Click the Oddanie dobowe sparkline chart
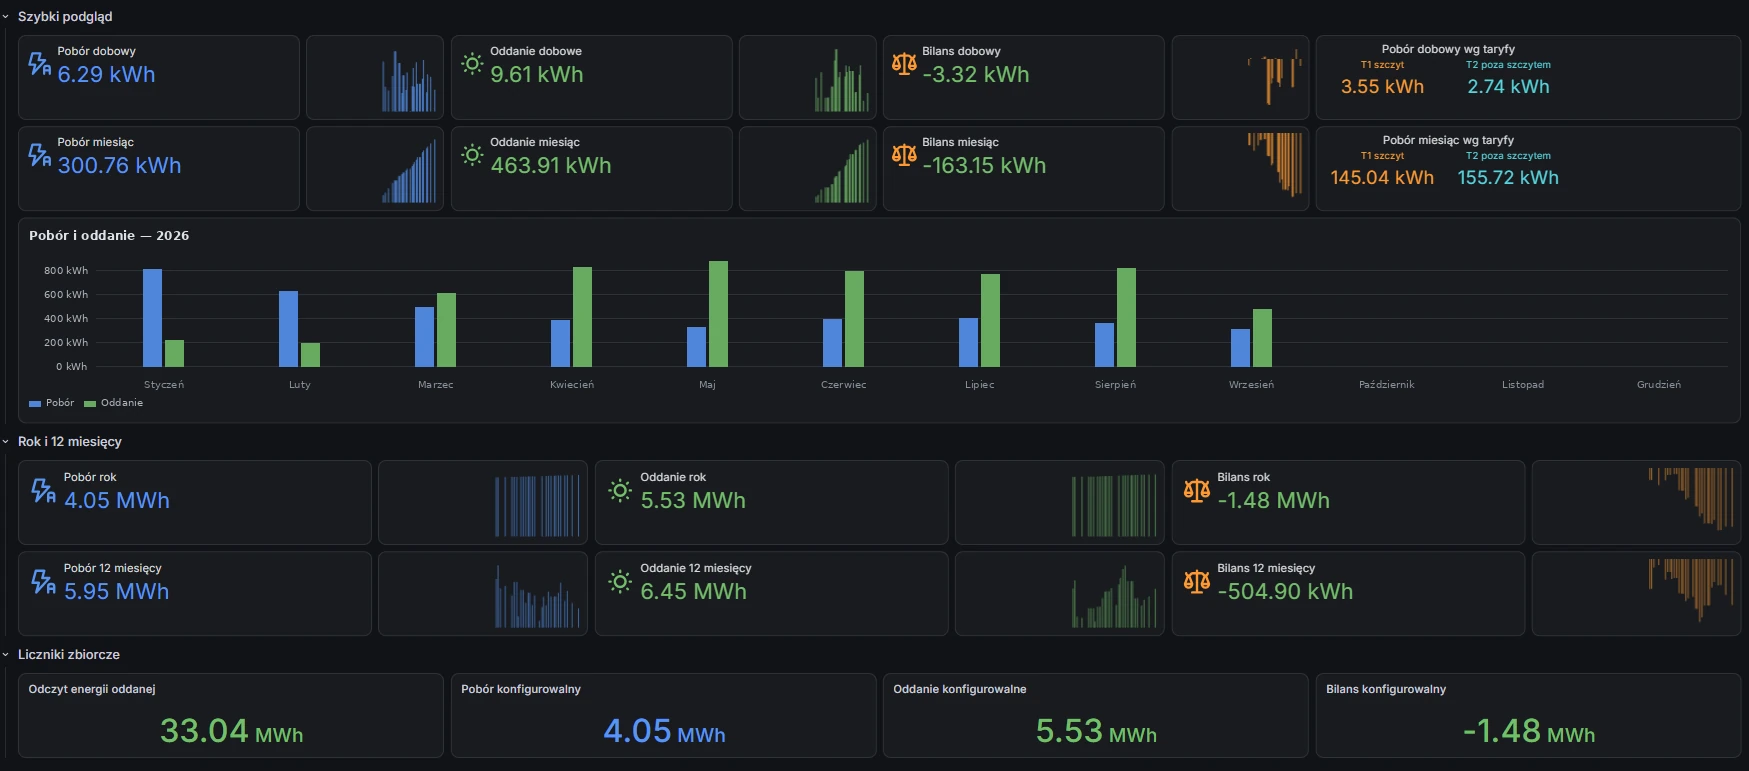This screenshot has width=1749, height=771. point(841,80)
